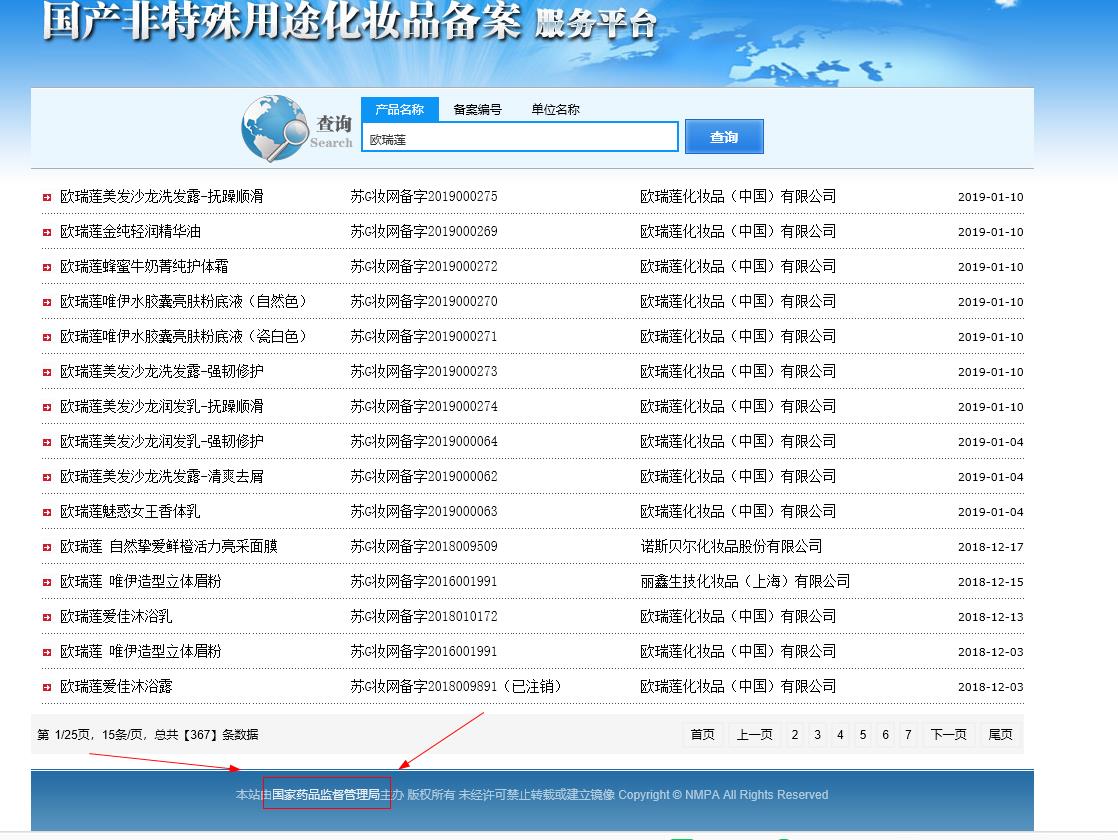Open 欧瑞莲美发沙龙润发乳-抚躁顺滑 record
Screen dimensions: 1118x840
click(x=162, y=406)
